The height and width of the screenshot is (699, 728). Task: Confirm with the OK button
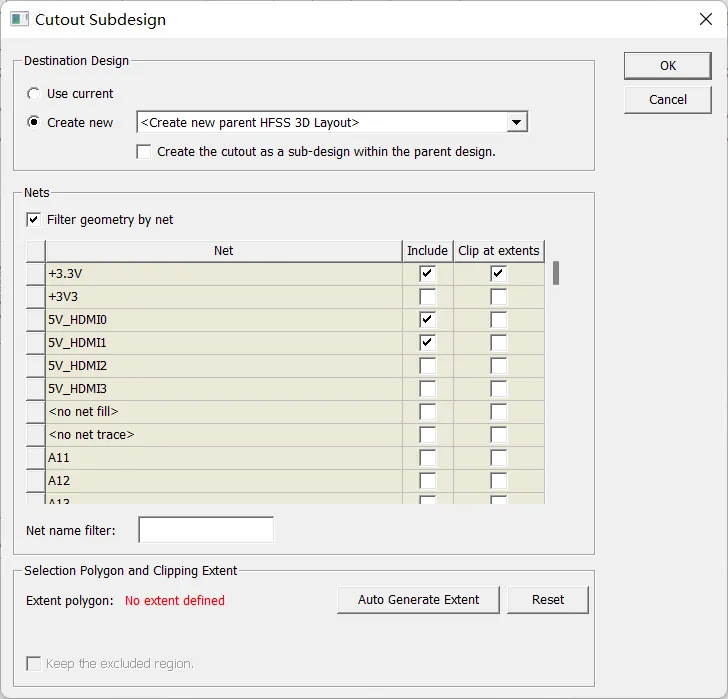coord(668,65)
